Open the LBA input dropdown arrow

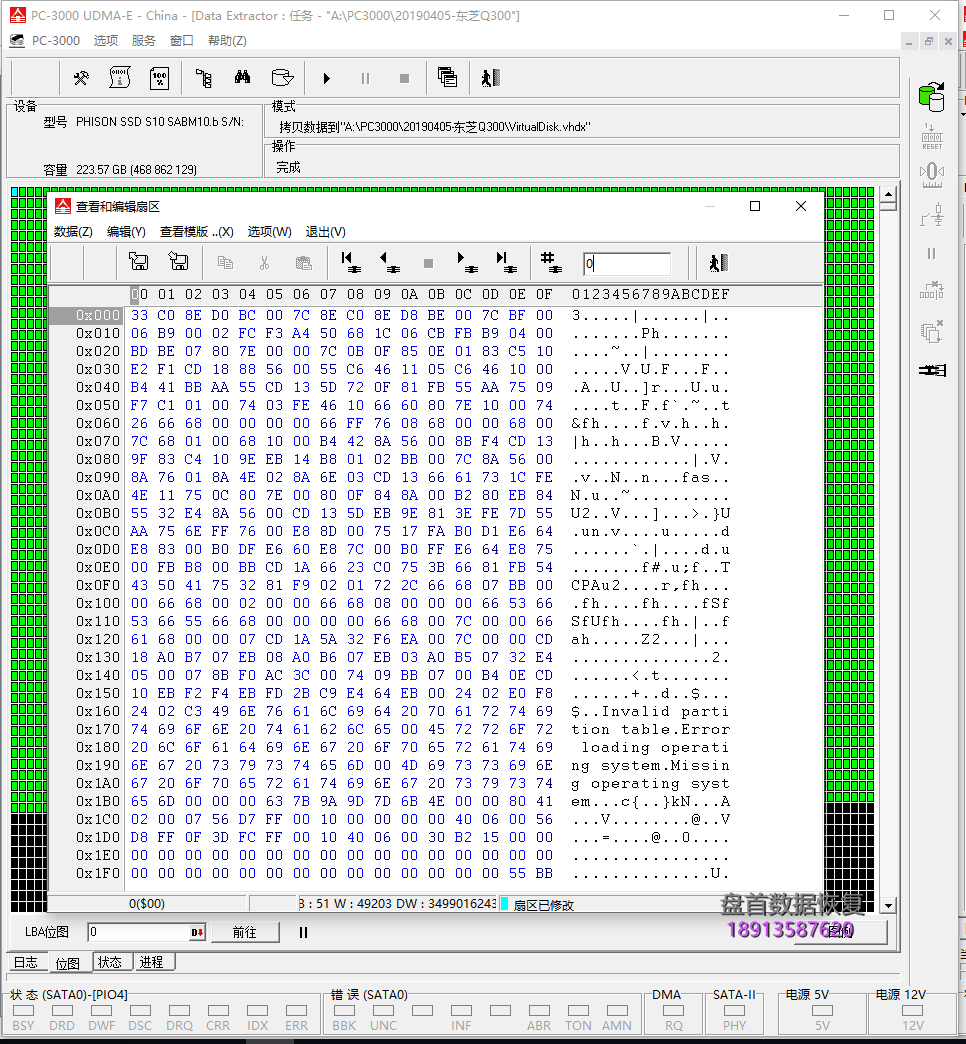coord(198,932)
